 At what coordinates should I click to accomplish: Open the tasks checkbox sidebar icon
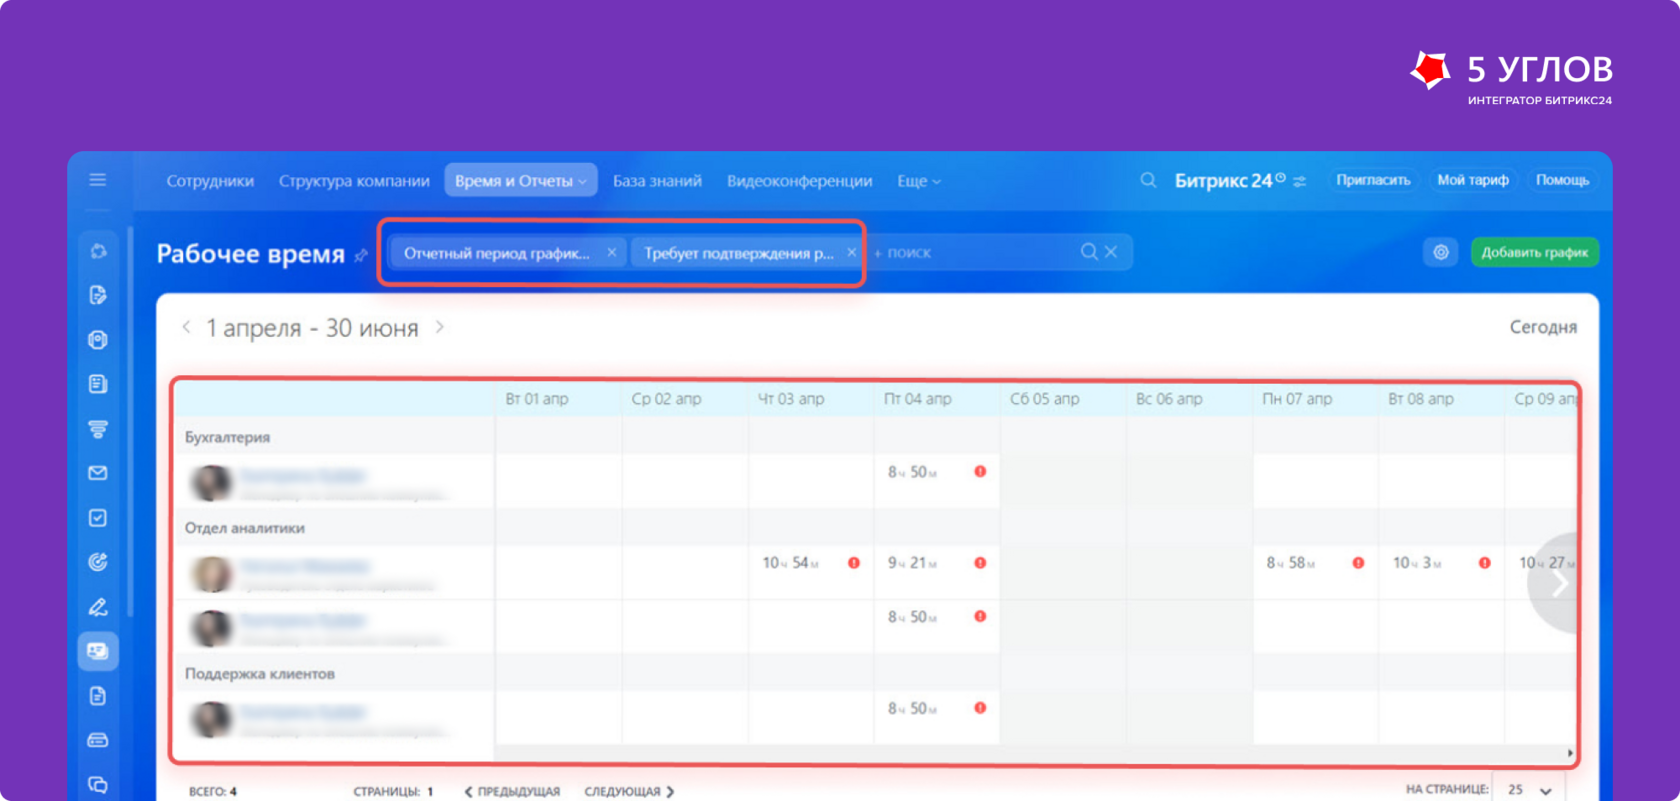pyautogui.click(x=97, y=518)
